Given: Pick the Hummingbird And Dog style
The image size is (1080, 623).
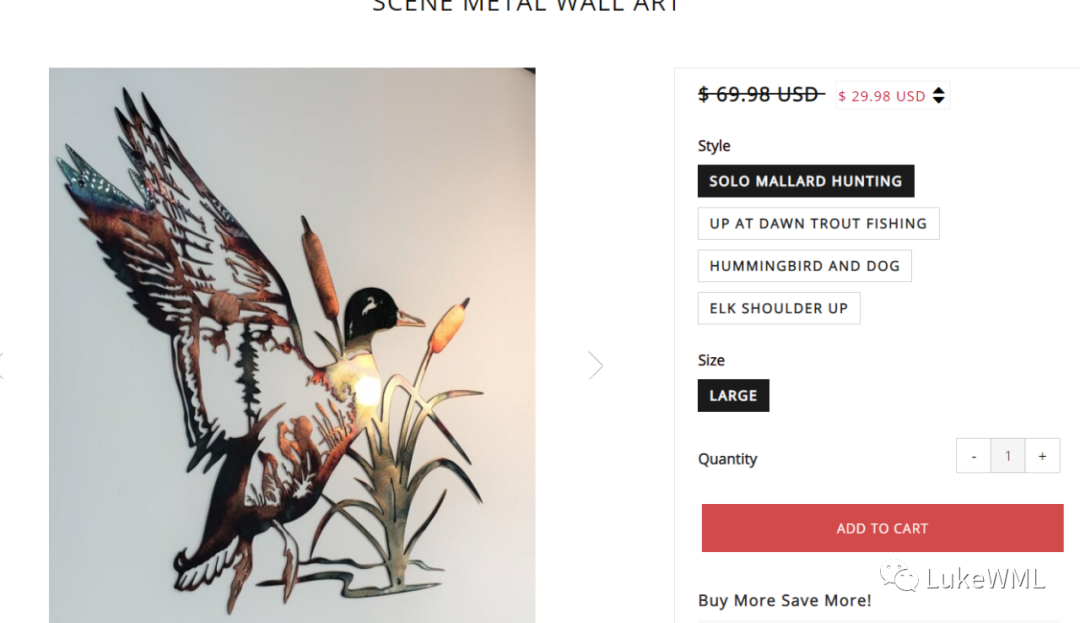Looking at the screenshot, I should tap(804, 266).
